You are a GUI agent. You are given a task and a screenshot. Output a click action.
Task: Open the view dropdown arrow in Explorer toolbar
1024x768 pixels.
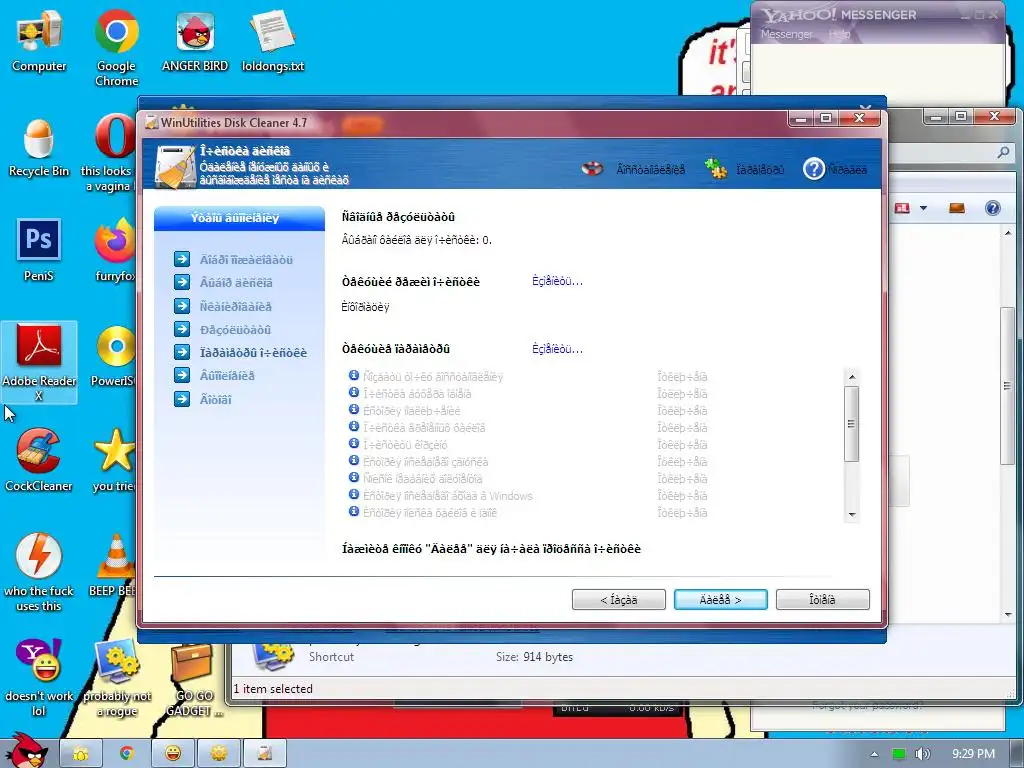923,208
